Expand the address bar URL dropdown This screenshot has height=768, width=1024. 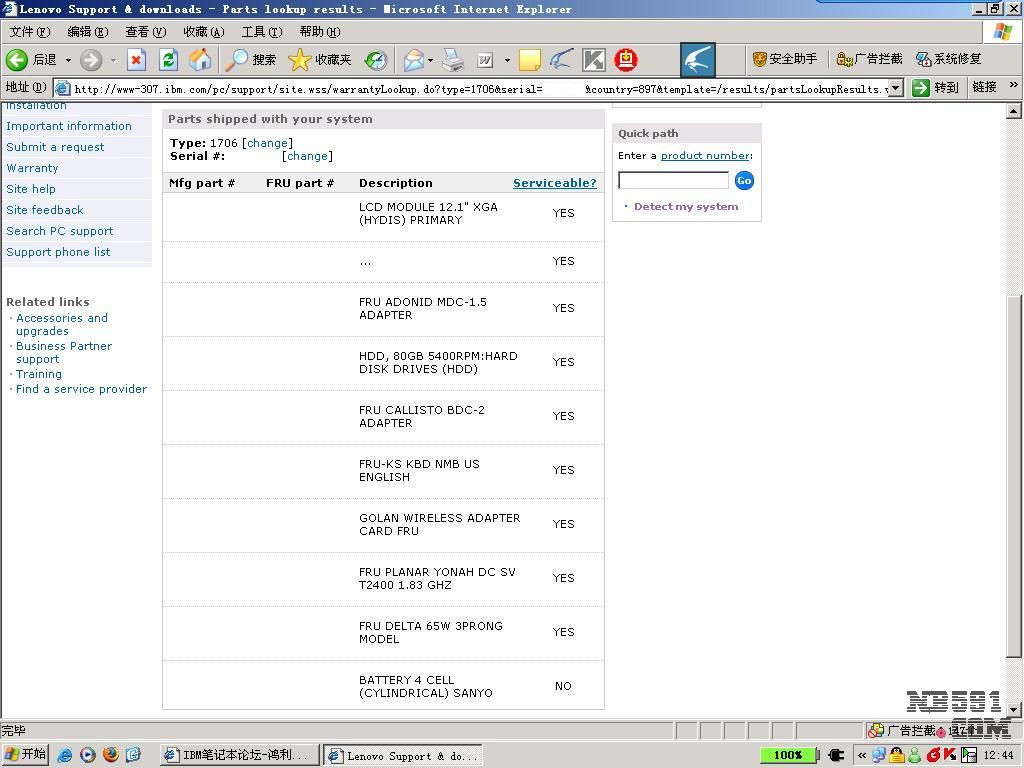[x=895, y=88]
